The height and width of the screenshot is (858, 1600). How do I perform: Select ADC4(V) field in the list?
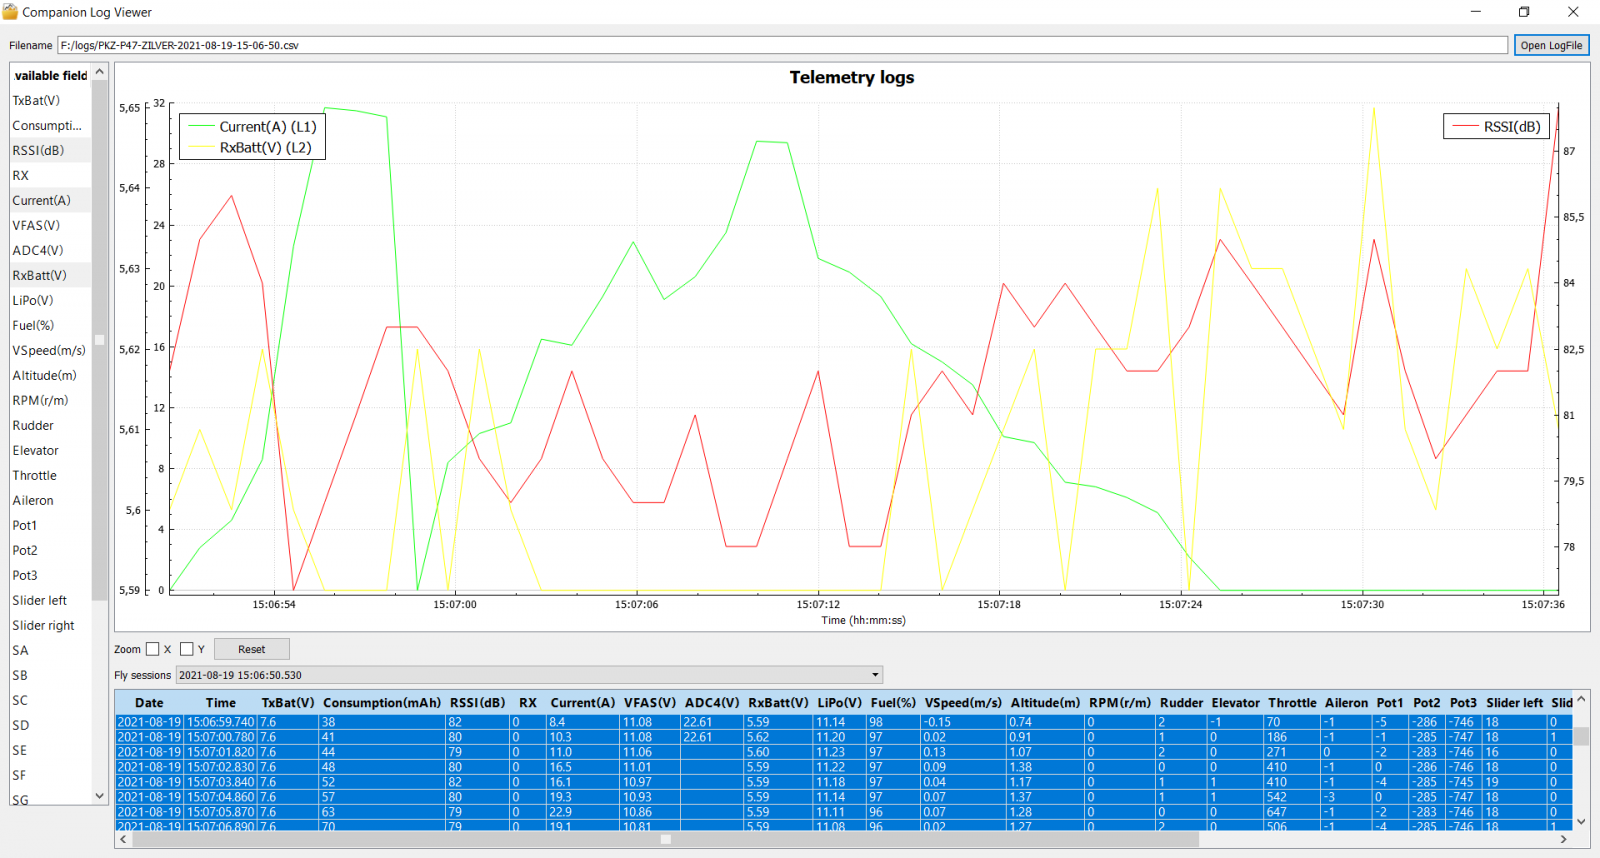[50, 250]
